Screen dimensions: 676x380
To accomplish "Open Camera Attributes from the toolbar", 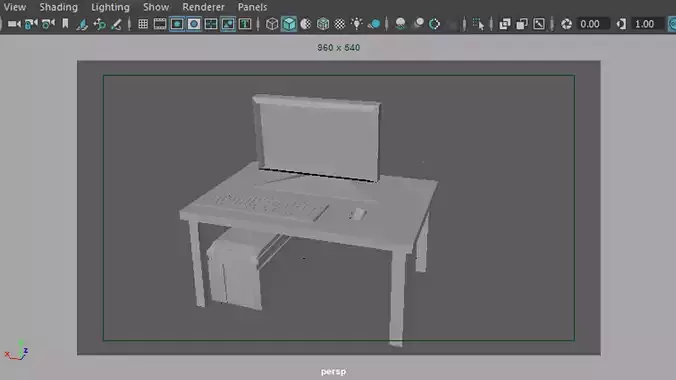I will click(48, 24).
